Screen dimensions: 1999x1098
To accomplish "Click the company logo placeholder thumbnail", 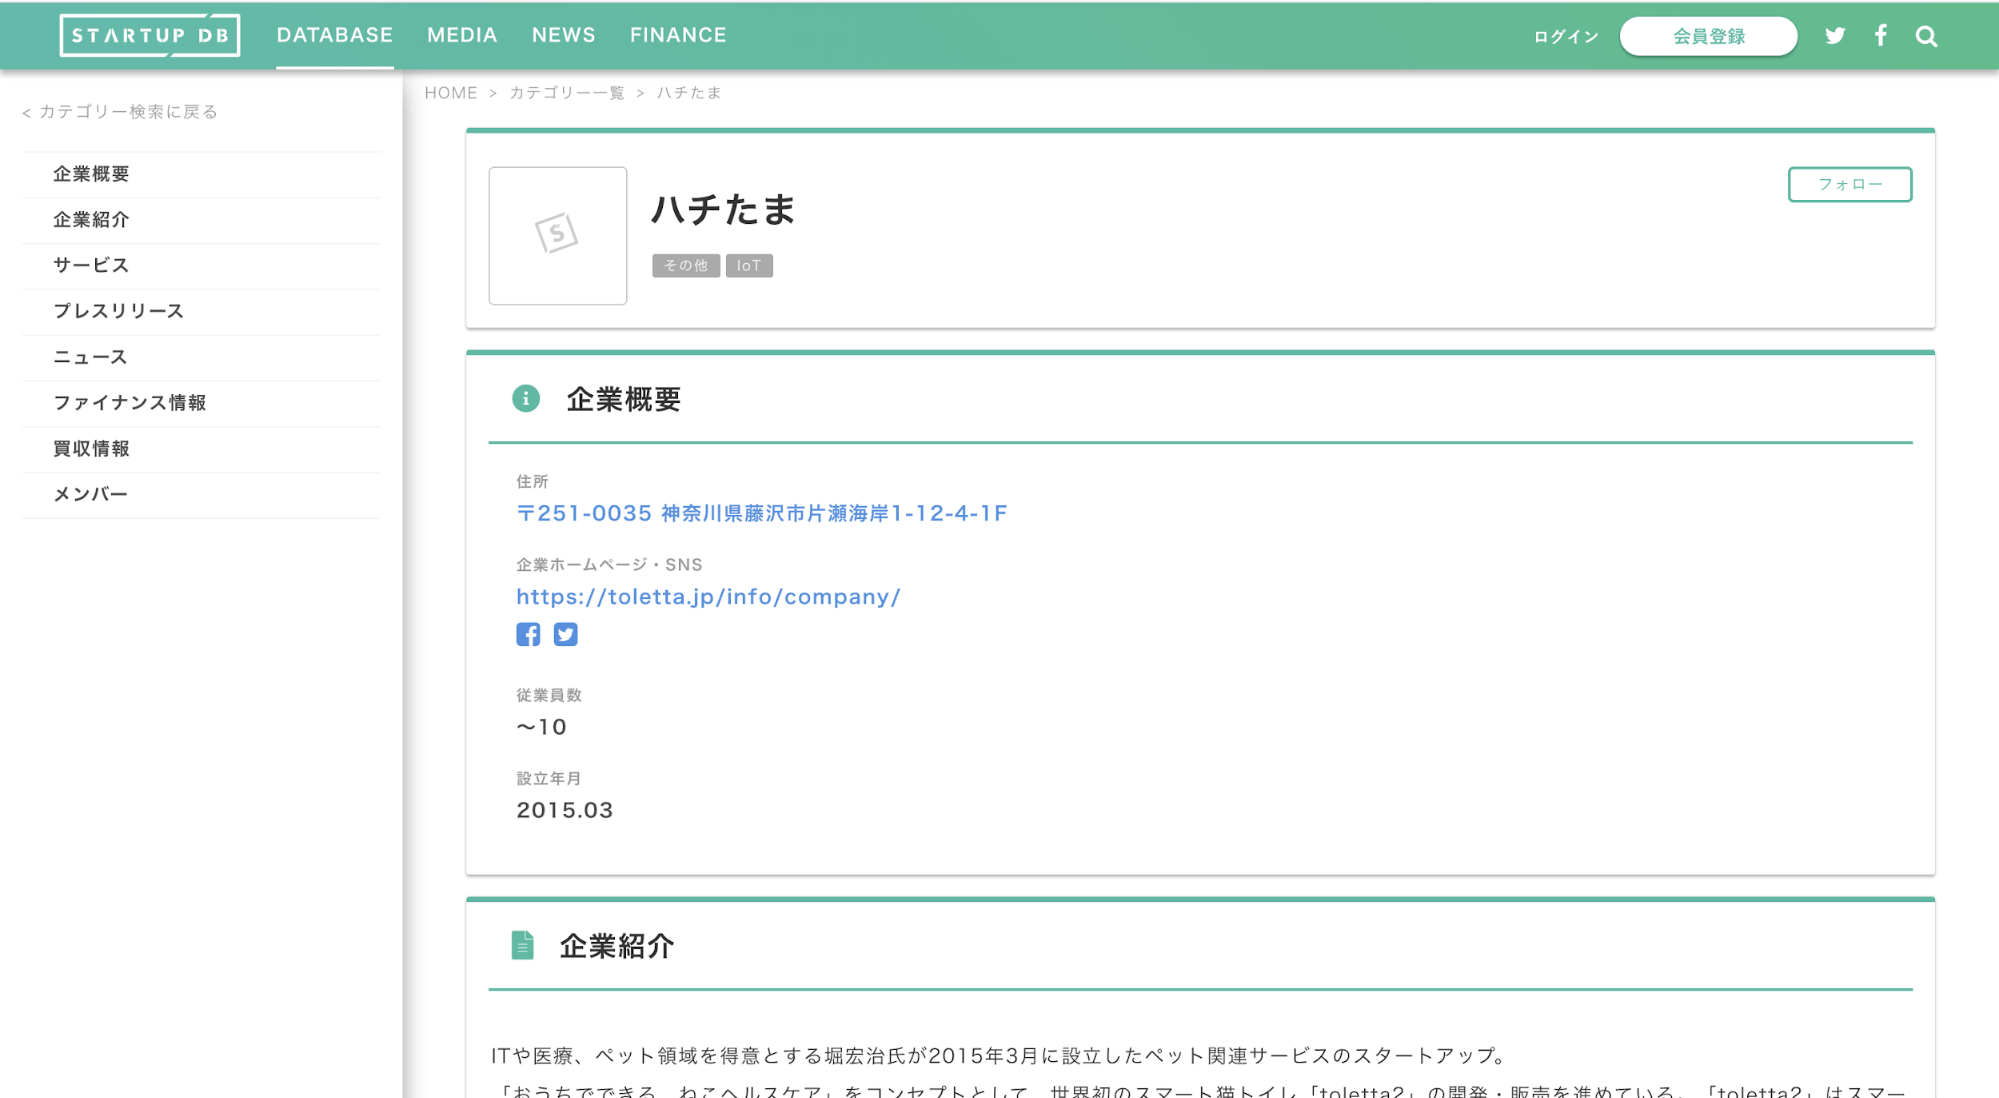I will [557, 235].
